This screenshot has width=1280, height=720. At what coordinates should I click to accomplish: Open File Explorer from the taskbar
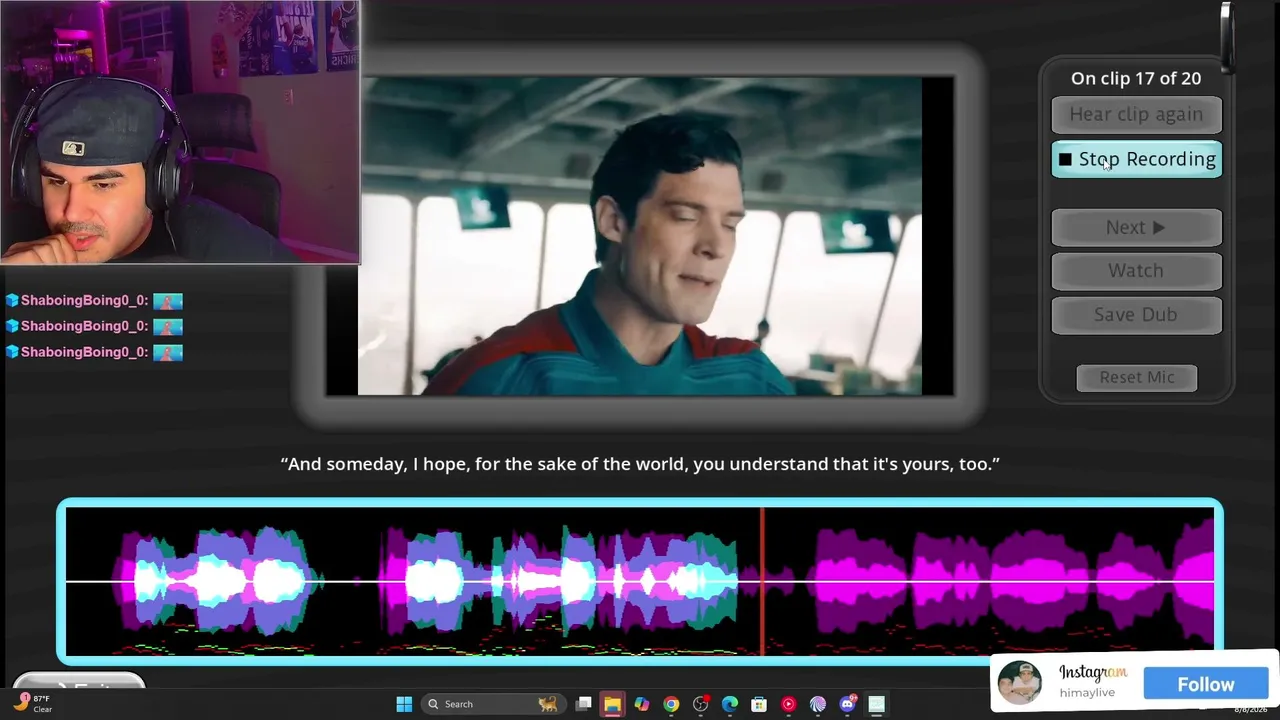(x=612, y=704)
